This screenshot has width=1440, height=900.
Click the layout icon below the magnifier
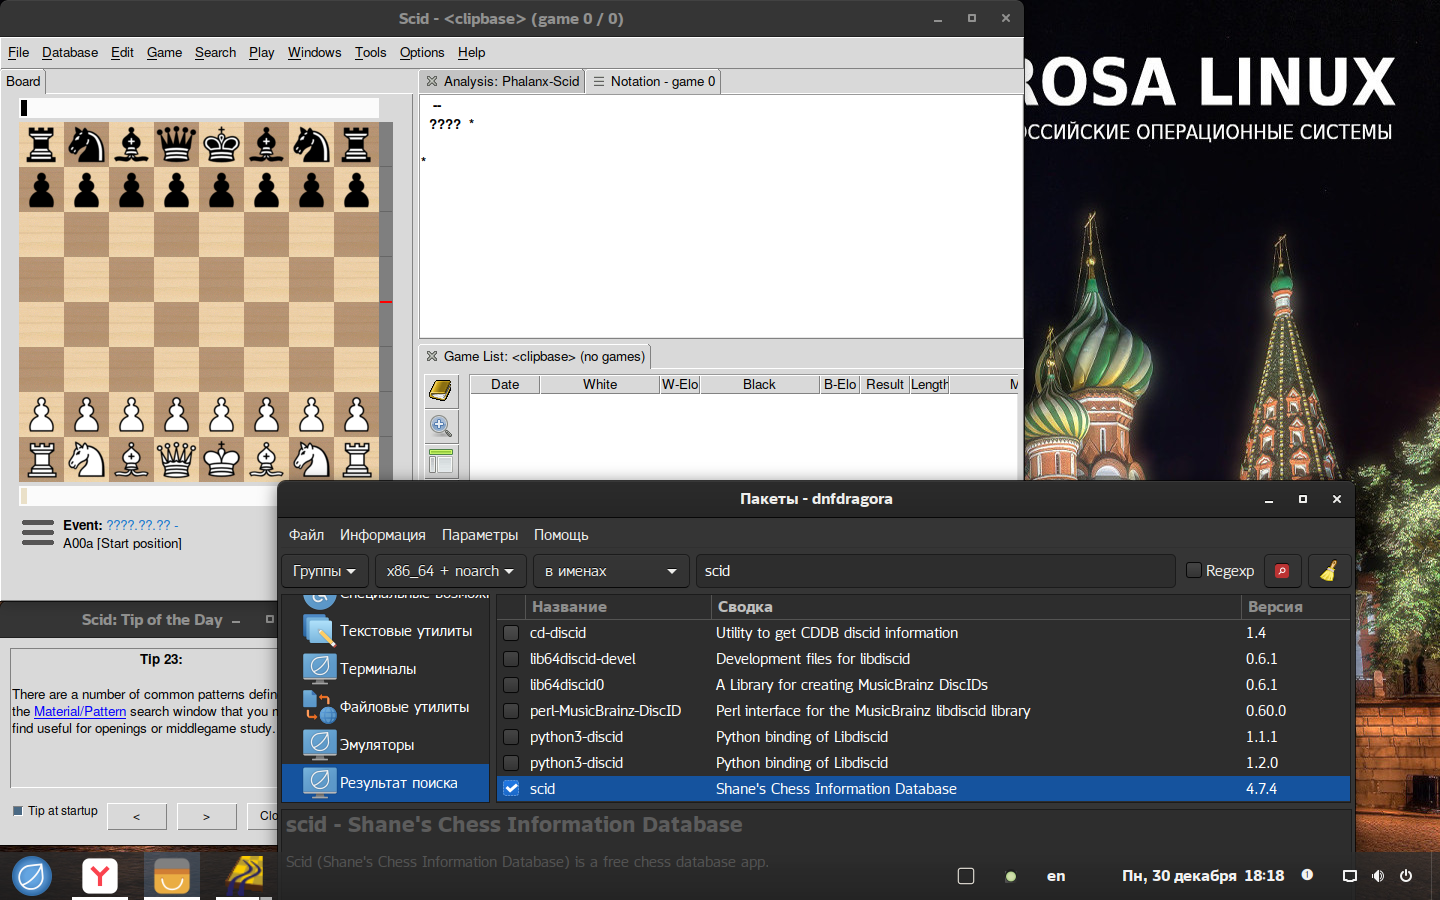coord(441,462)
